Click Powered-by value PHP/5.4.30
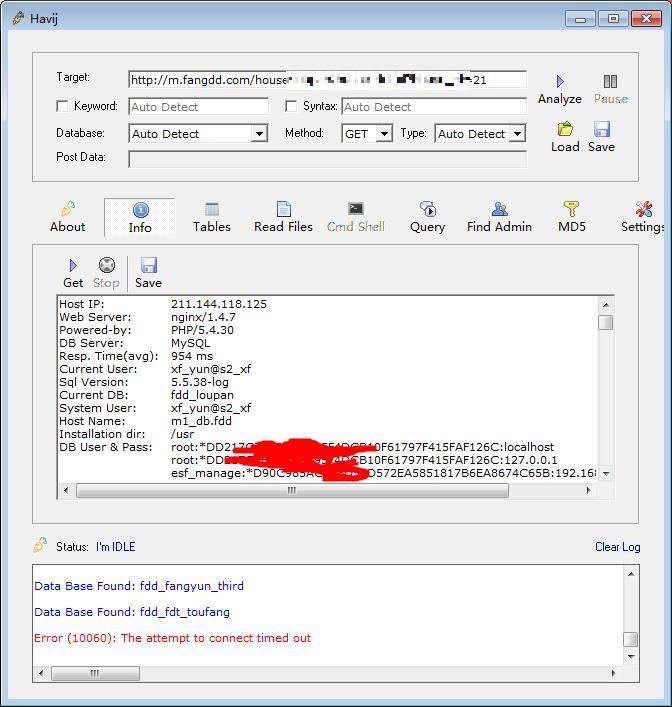The image size is (672, 707). point(202,330)
